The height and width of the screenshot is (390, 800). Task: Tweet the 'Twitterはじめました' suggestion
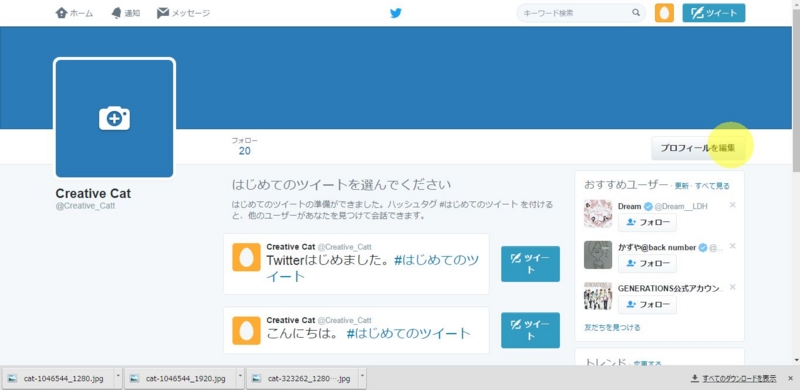pyautogui.click(x=530, y=264)
